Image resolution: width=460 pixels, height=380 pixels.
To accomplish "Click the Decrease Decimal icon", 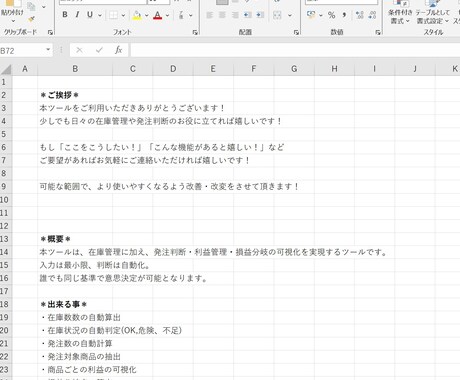I will point(372,15).
